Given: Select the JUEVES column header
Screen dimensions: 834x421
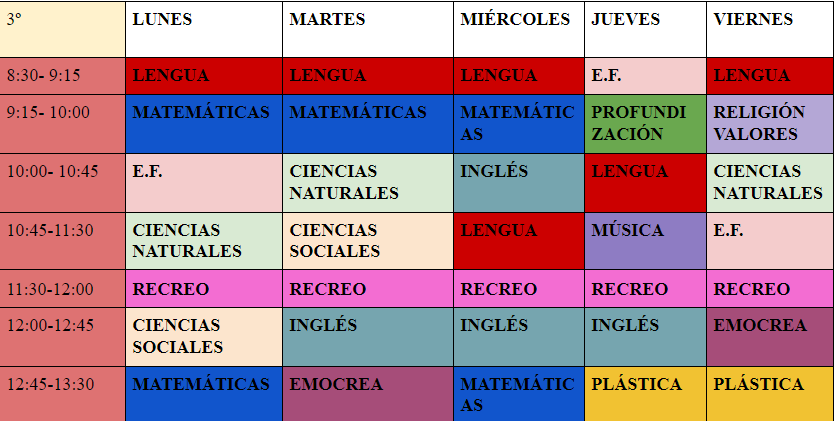Looking at the screenshot, I should (645, 29).
